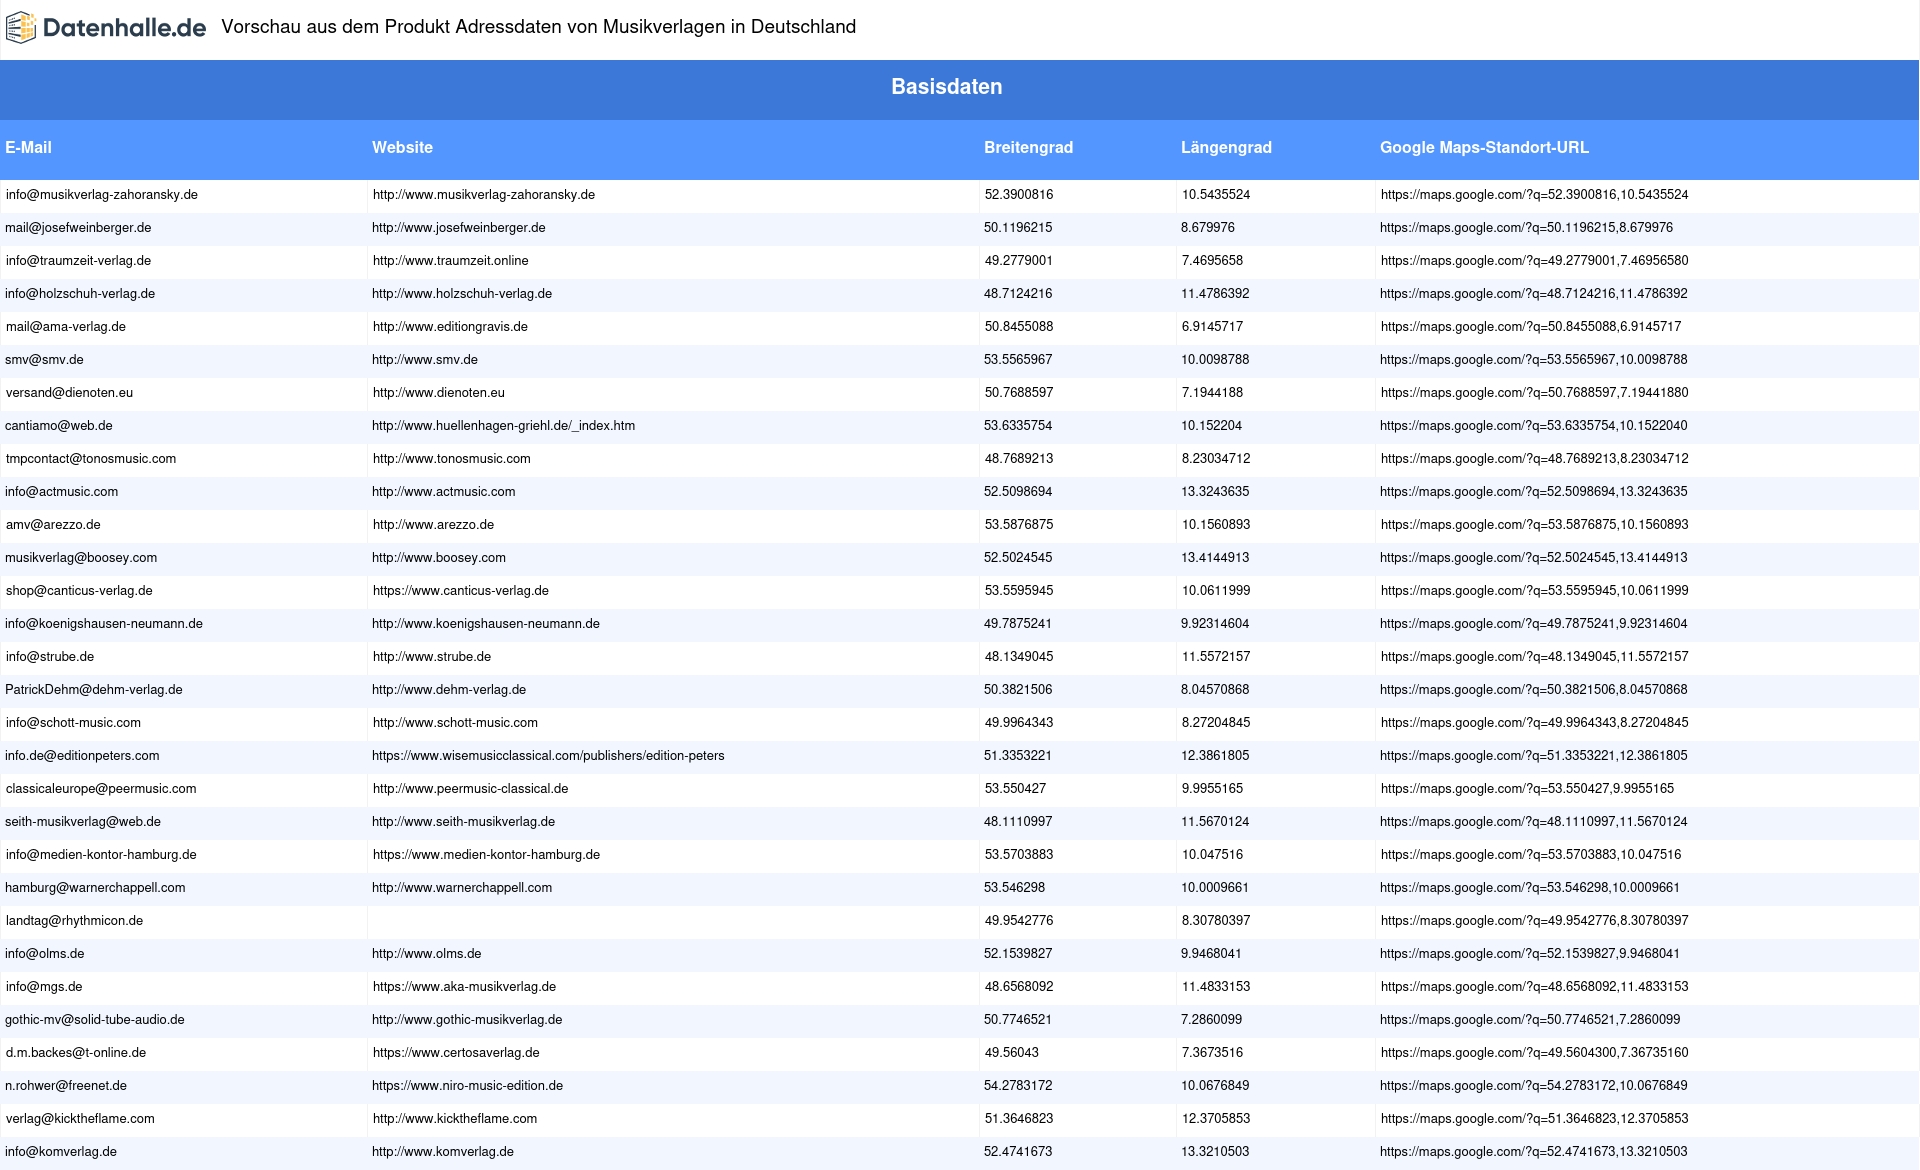Image resolution: width=1920 pixels, height=1170 pixels.
Task: Click email landtag@rhythmicon.de
Action: pos(74,921)
